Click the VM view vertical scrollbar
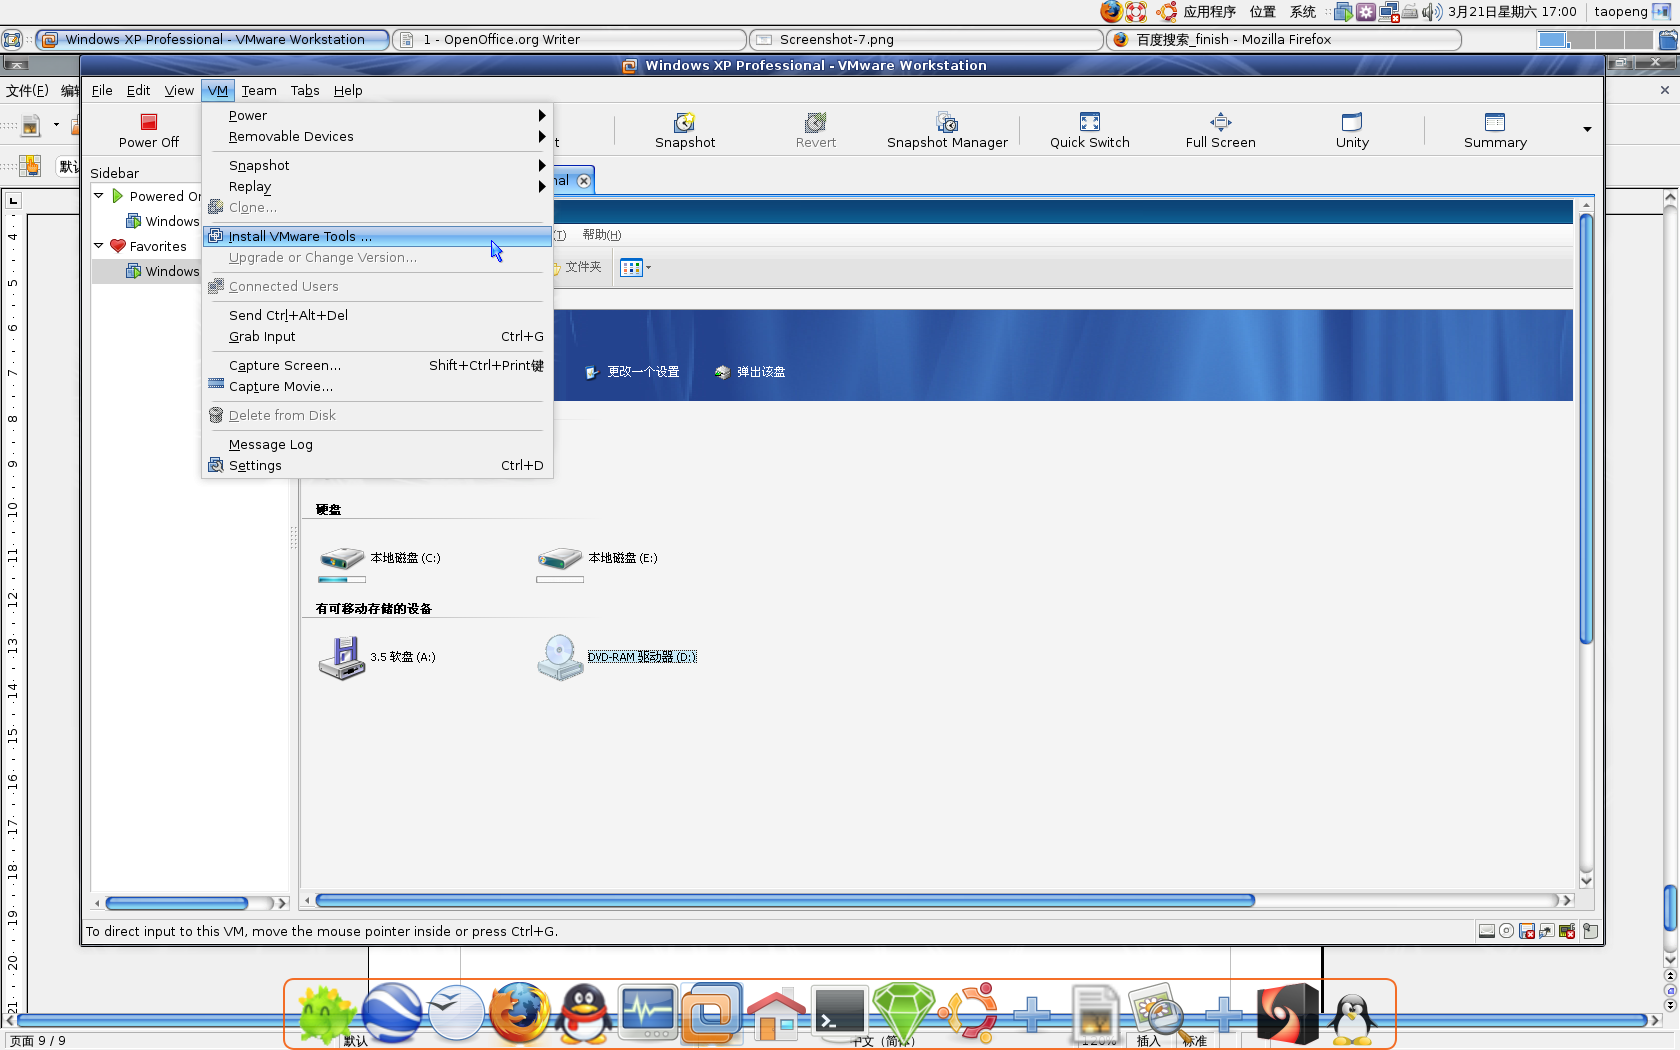Screen dimensions: 1680x1050 [x=1586, y=430]
